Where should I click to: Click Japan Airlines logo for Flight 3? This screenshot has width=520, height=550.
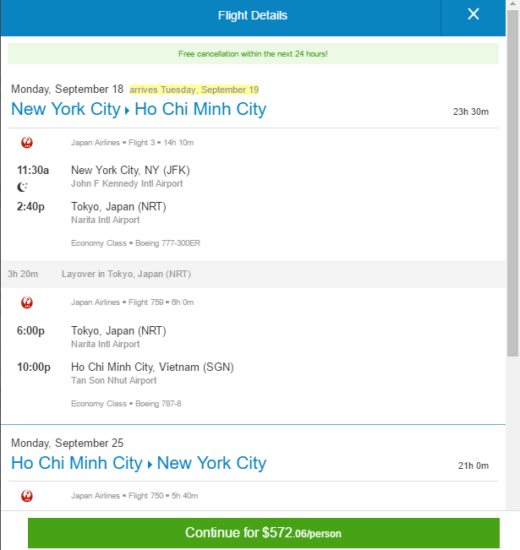pyautogui.click(x=27, y=142)
